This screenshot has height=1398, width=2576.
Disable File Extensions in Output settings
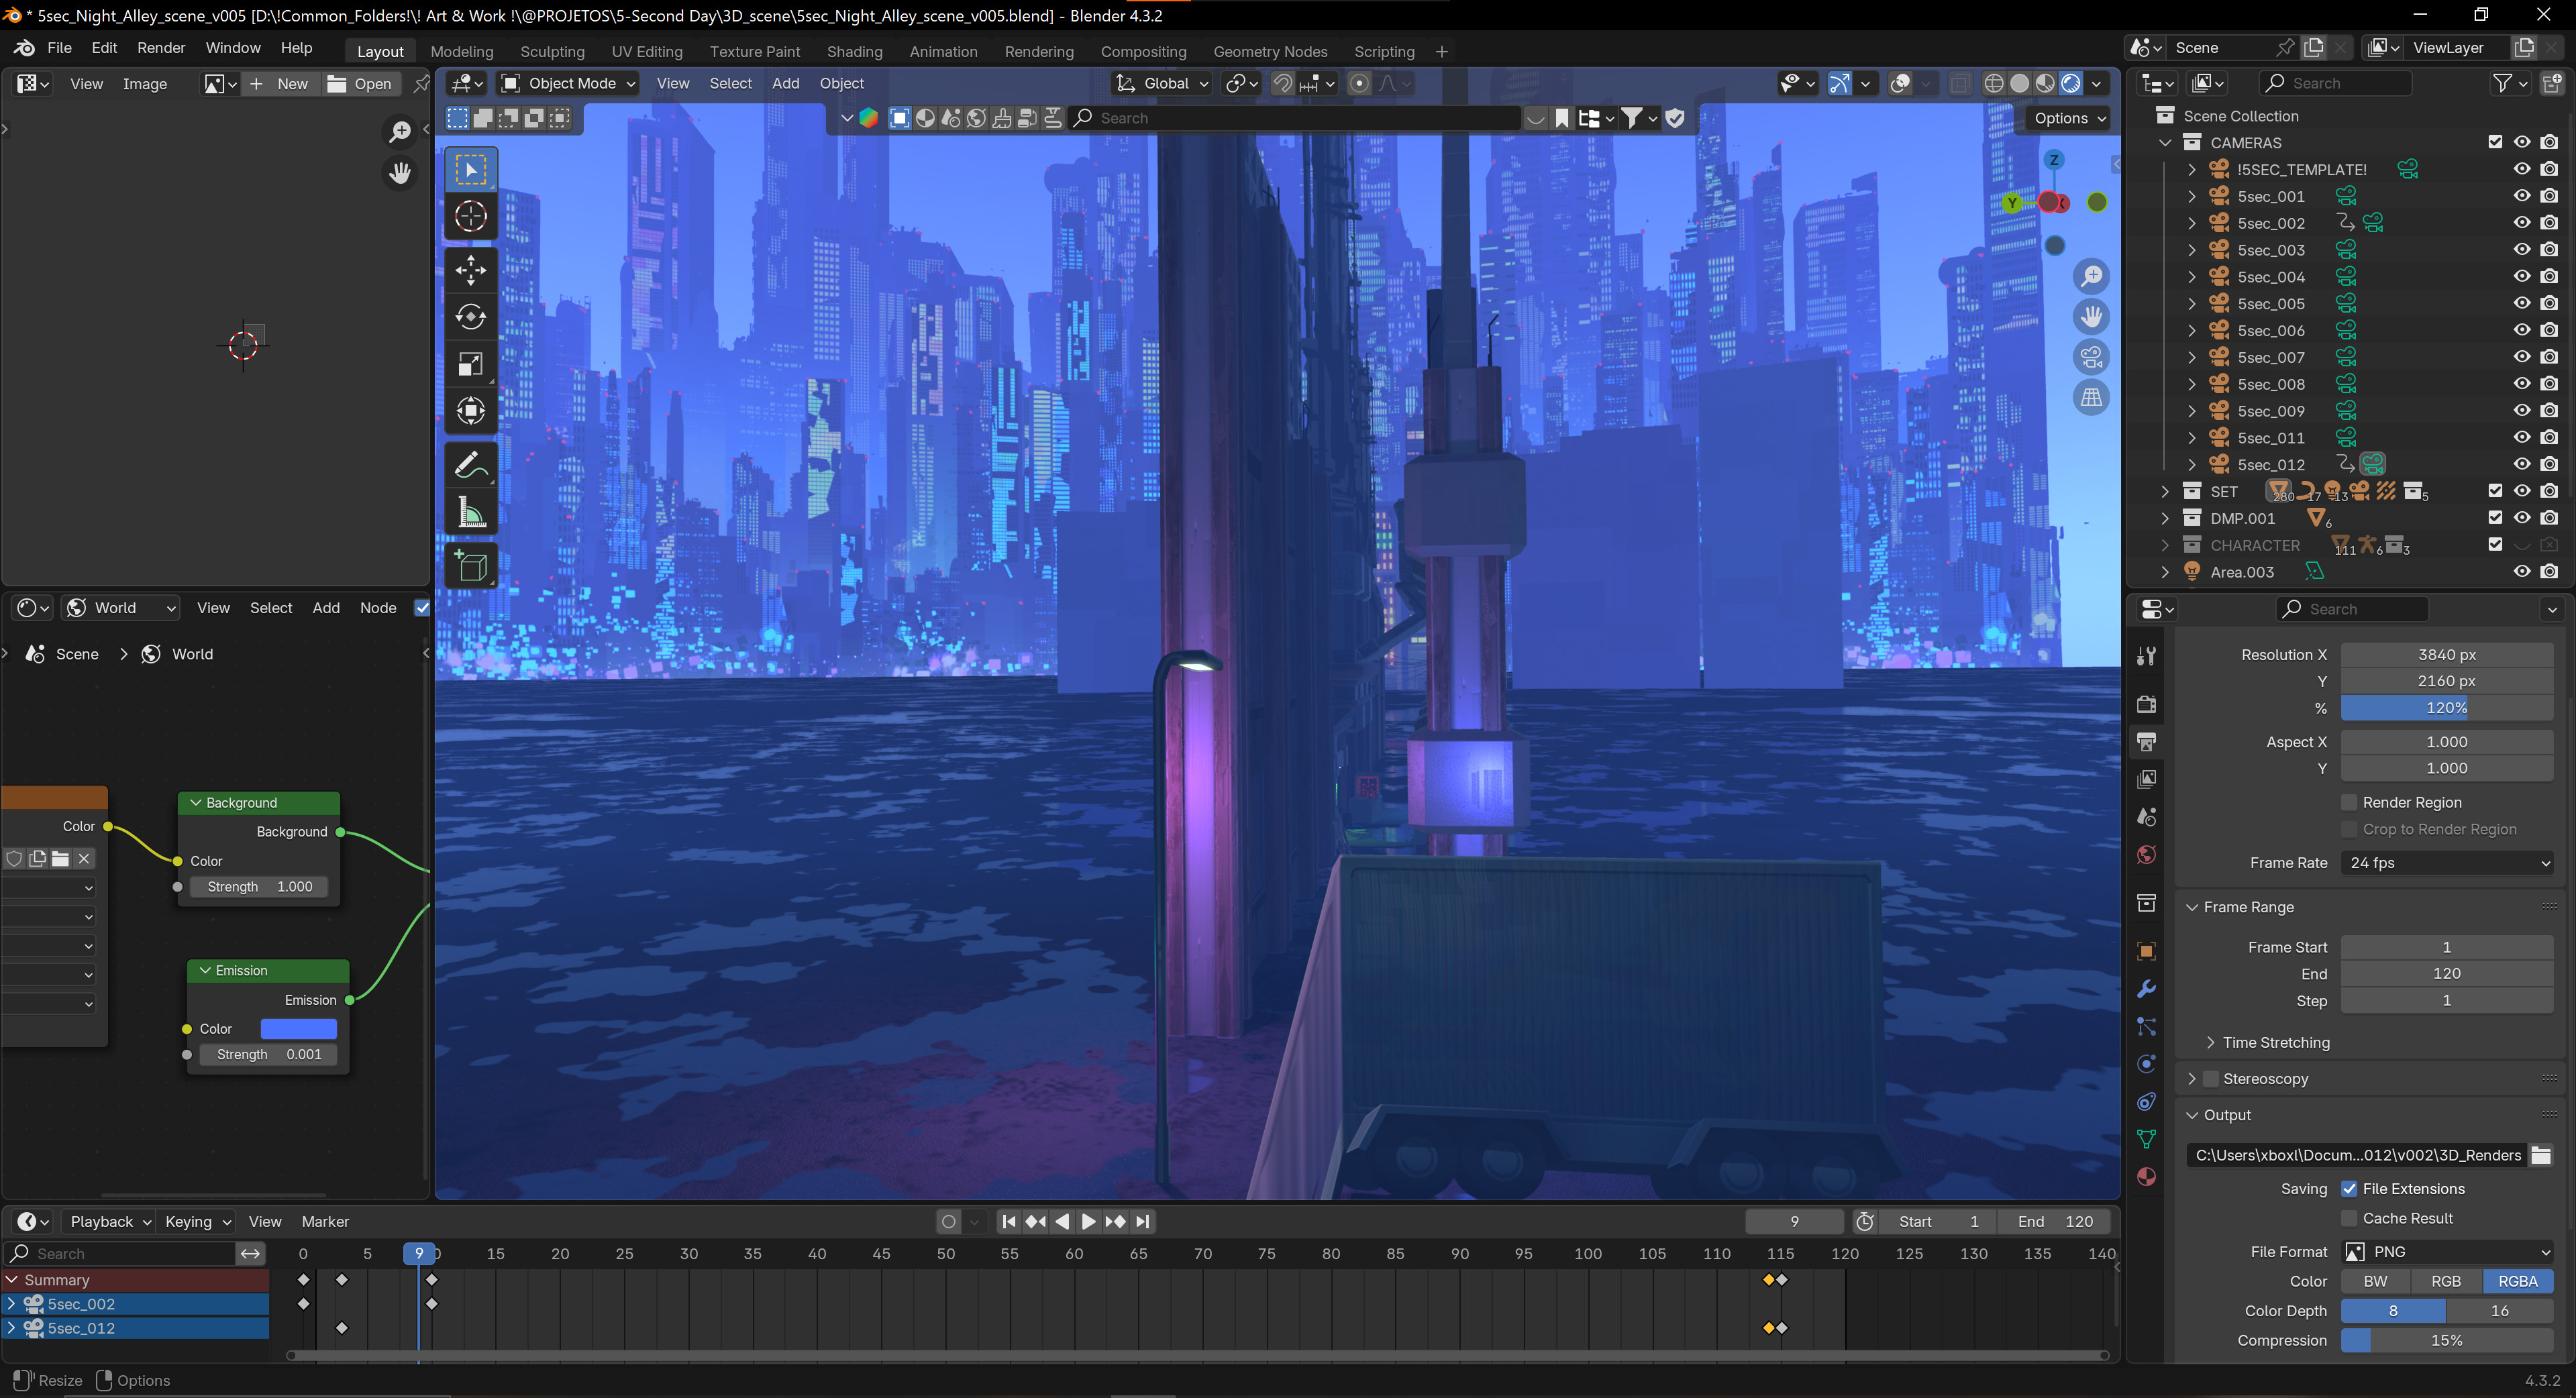click(2351, 1188)
